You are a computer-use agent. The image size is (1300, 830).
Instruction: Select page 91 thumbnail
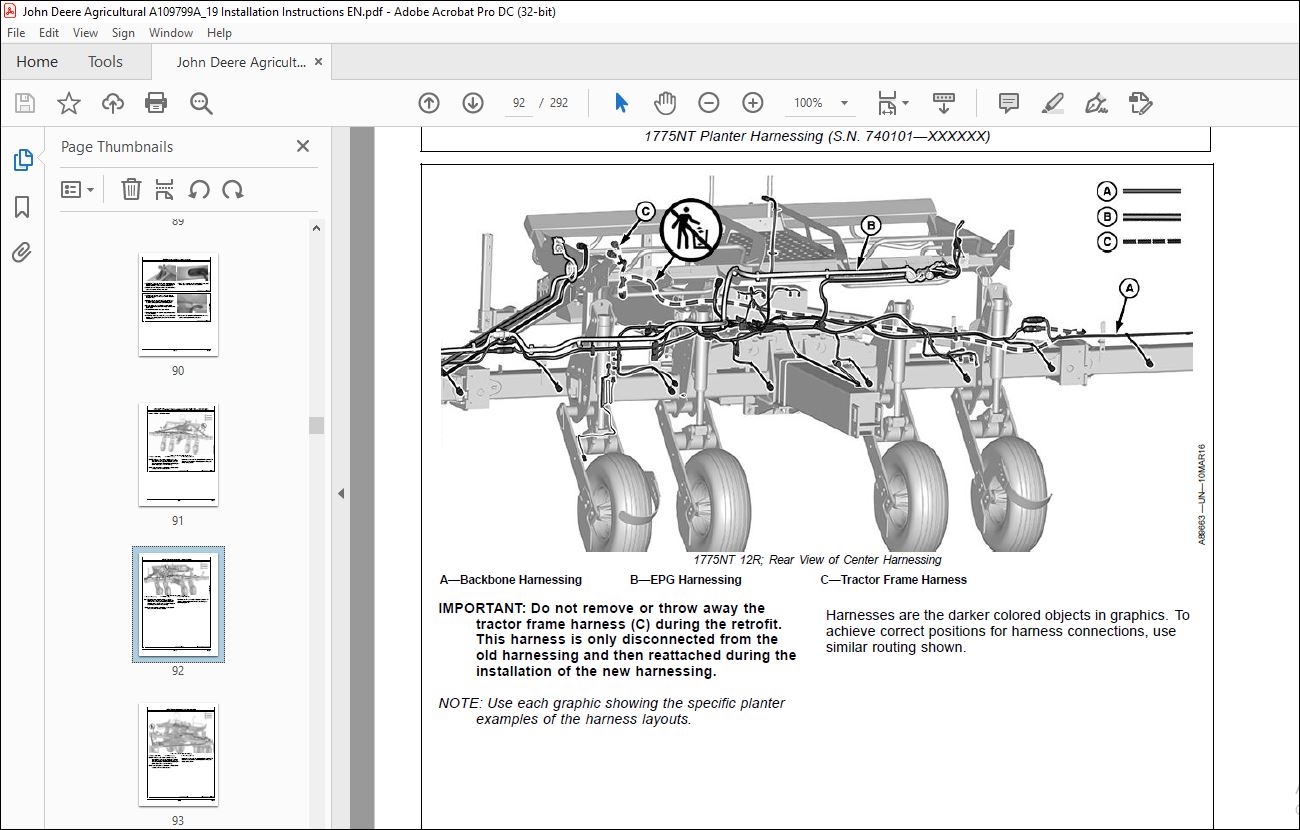point(178,454)
